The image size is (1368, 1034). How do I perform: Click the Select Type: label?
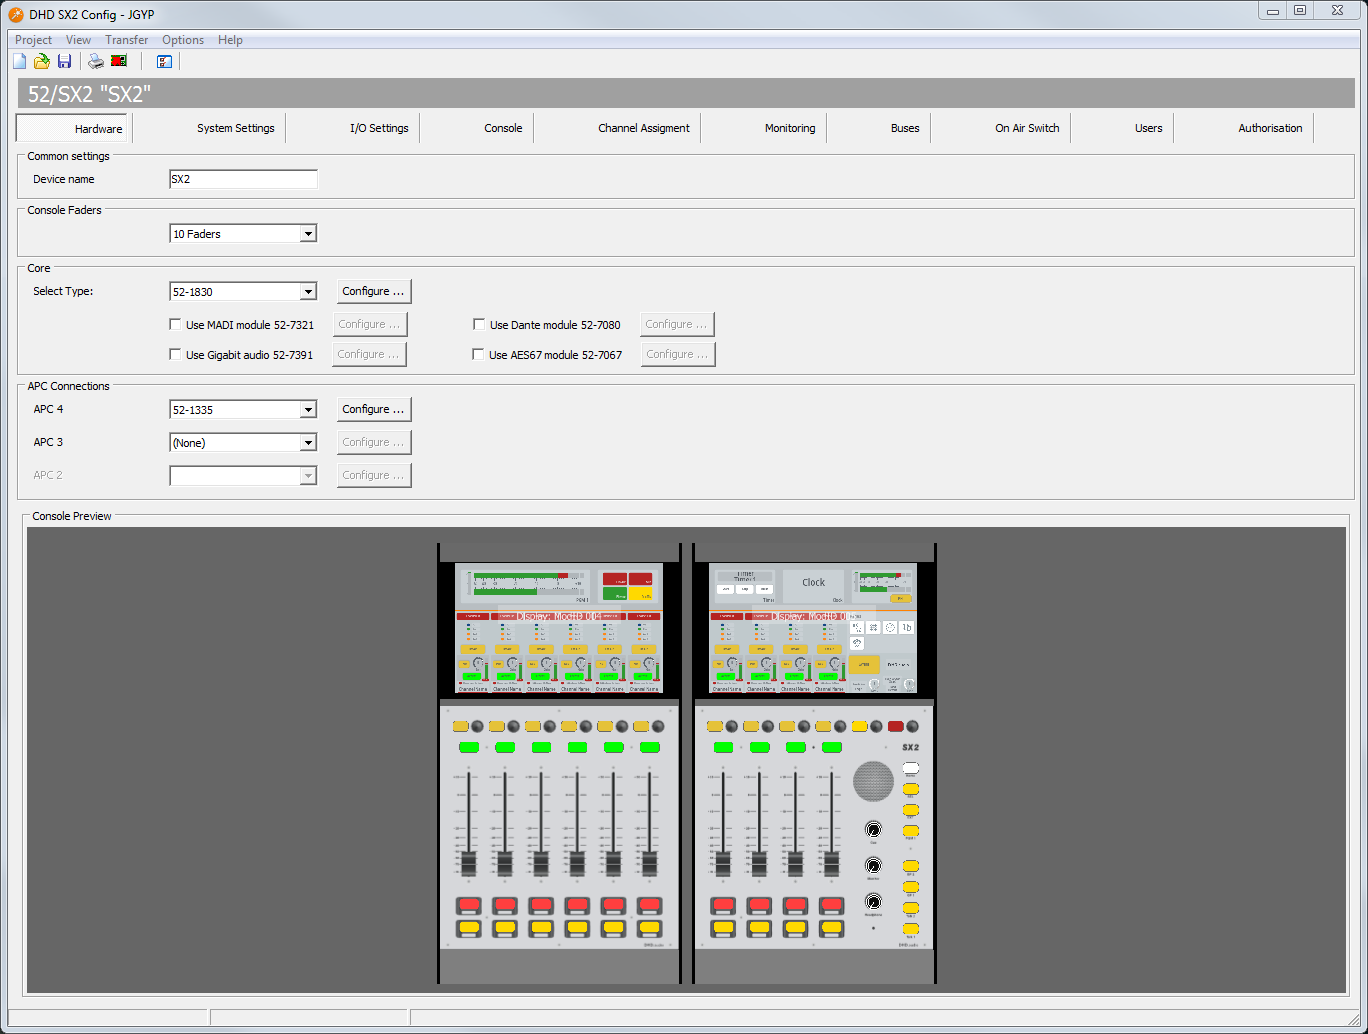(63, 291)
